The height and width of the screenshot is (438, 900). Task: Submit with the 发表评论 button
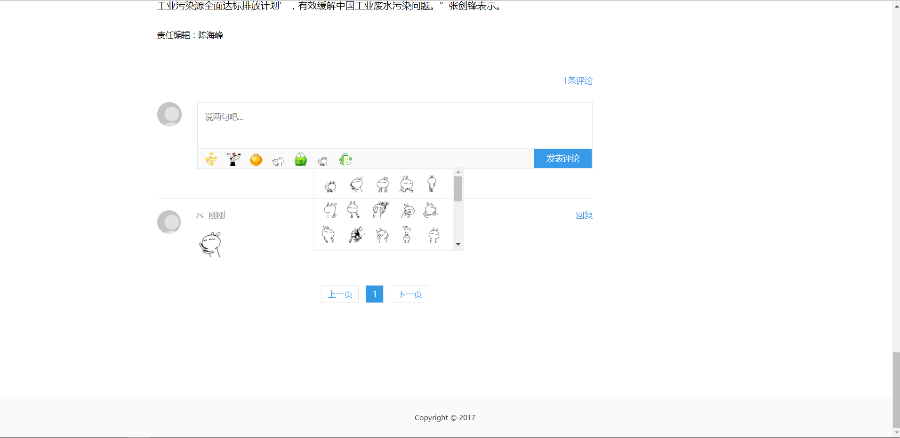tap(563, 158)
